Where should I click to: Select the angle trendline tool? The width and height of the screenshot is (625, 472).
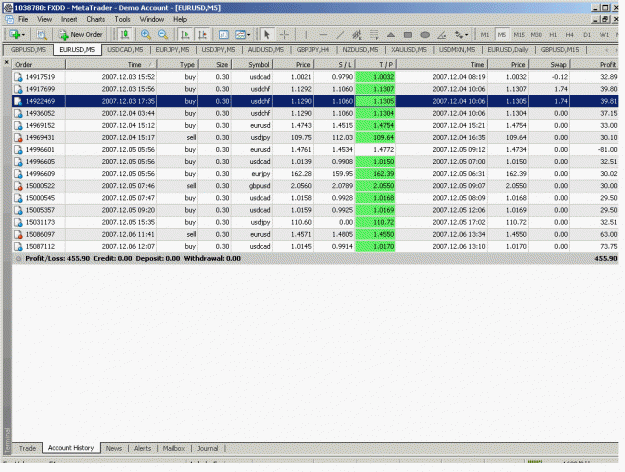click(x=442, y=35)
